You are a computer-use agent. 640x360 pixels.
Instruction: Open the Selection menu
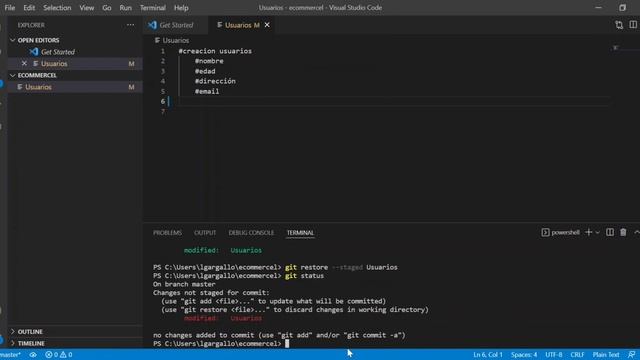coord(57,8)
